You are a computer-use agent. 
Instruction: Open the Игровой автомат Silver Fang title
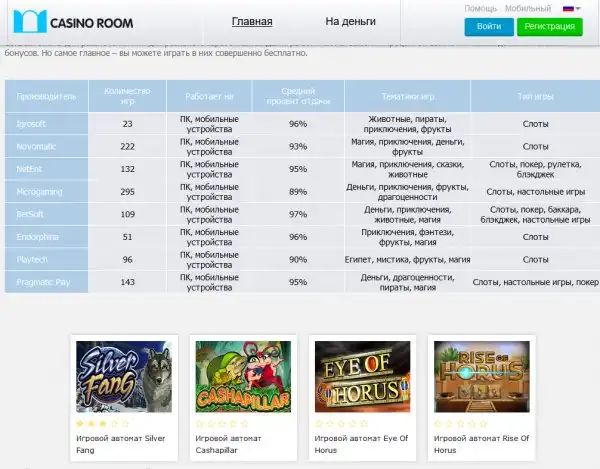click(x=119, y=444)
